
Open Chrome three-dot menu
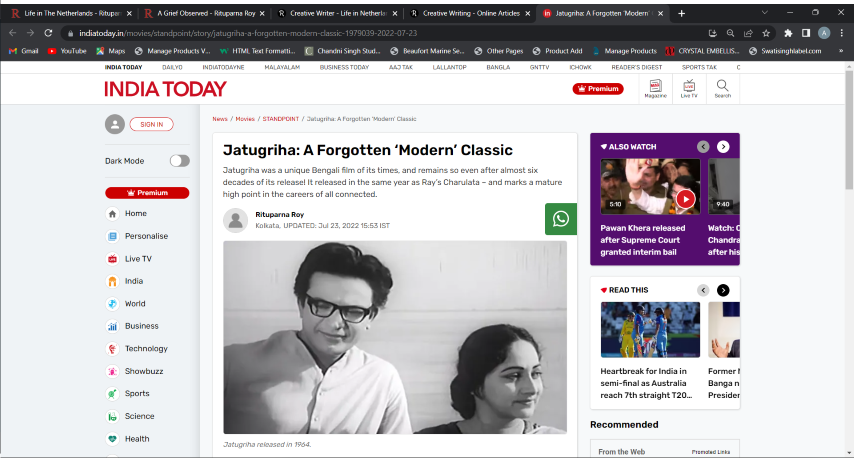click(x=842, y=33)
